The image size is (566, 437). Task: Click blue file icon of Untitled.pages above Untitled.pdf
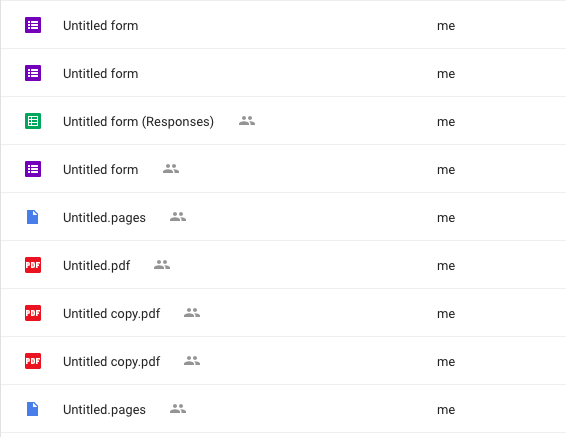pyautogui.click(x=33, y=217)
